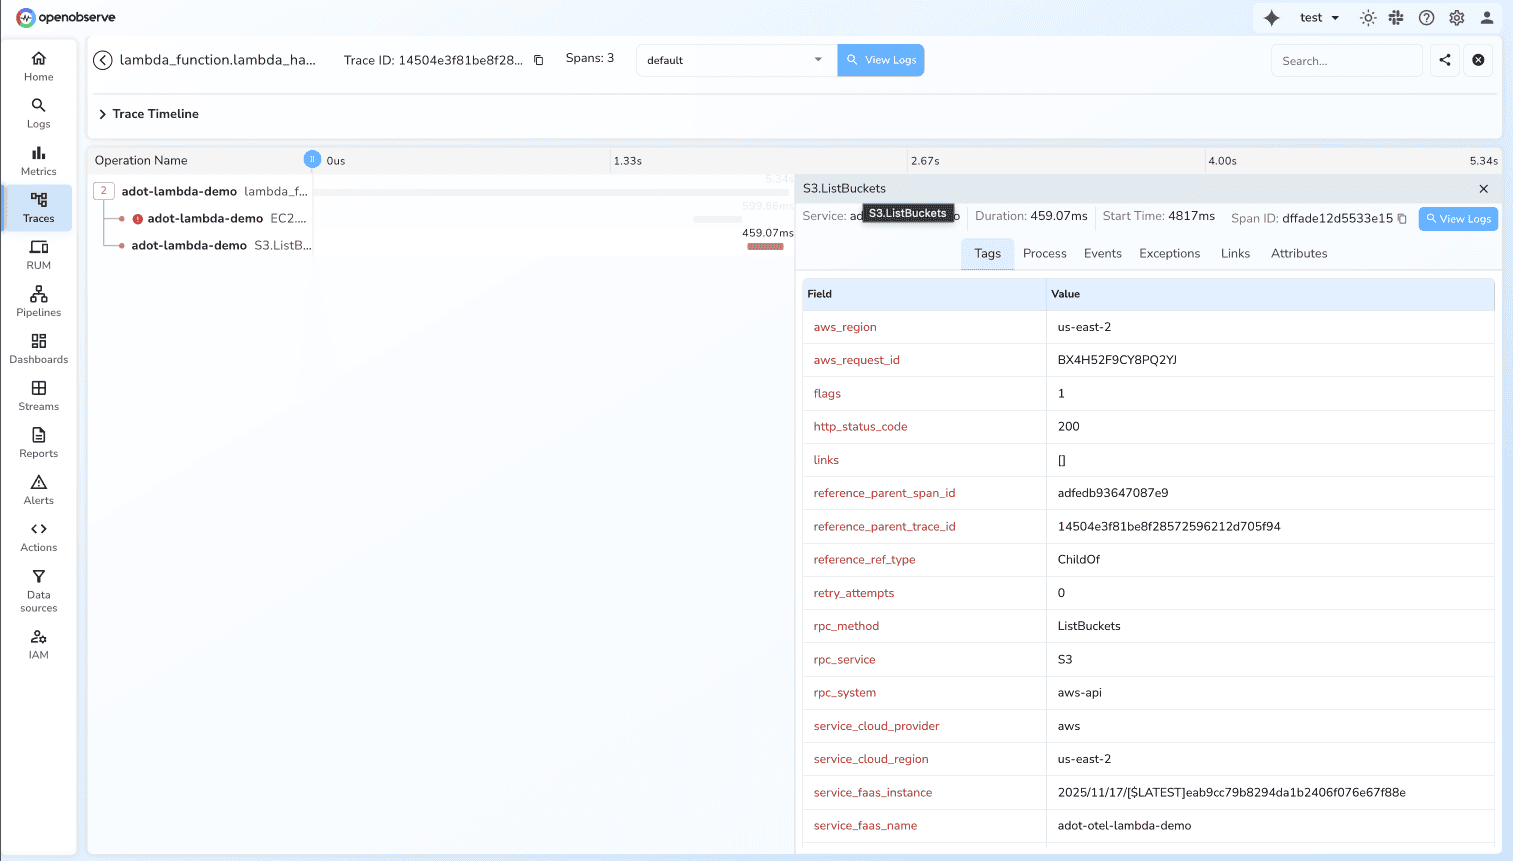
Task: Click View Logs button next to dropdown
Action: click(x=880, y=60)
